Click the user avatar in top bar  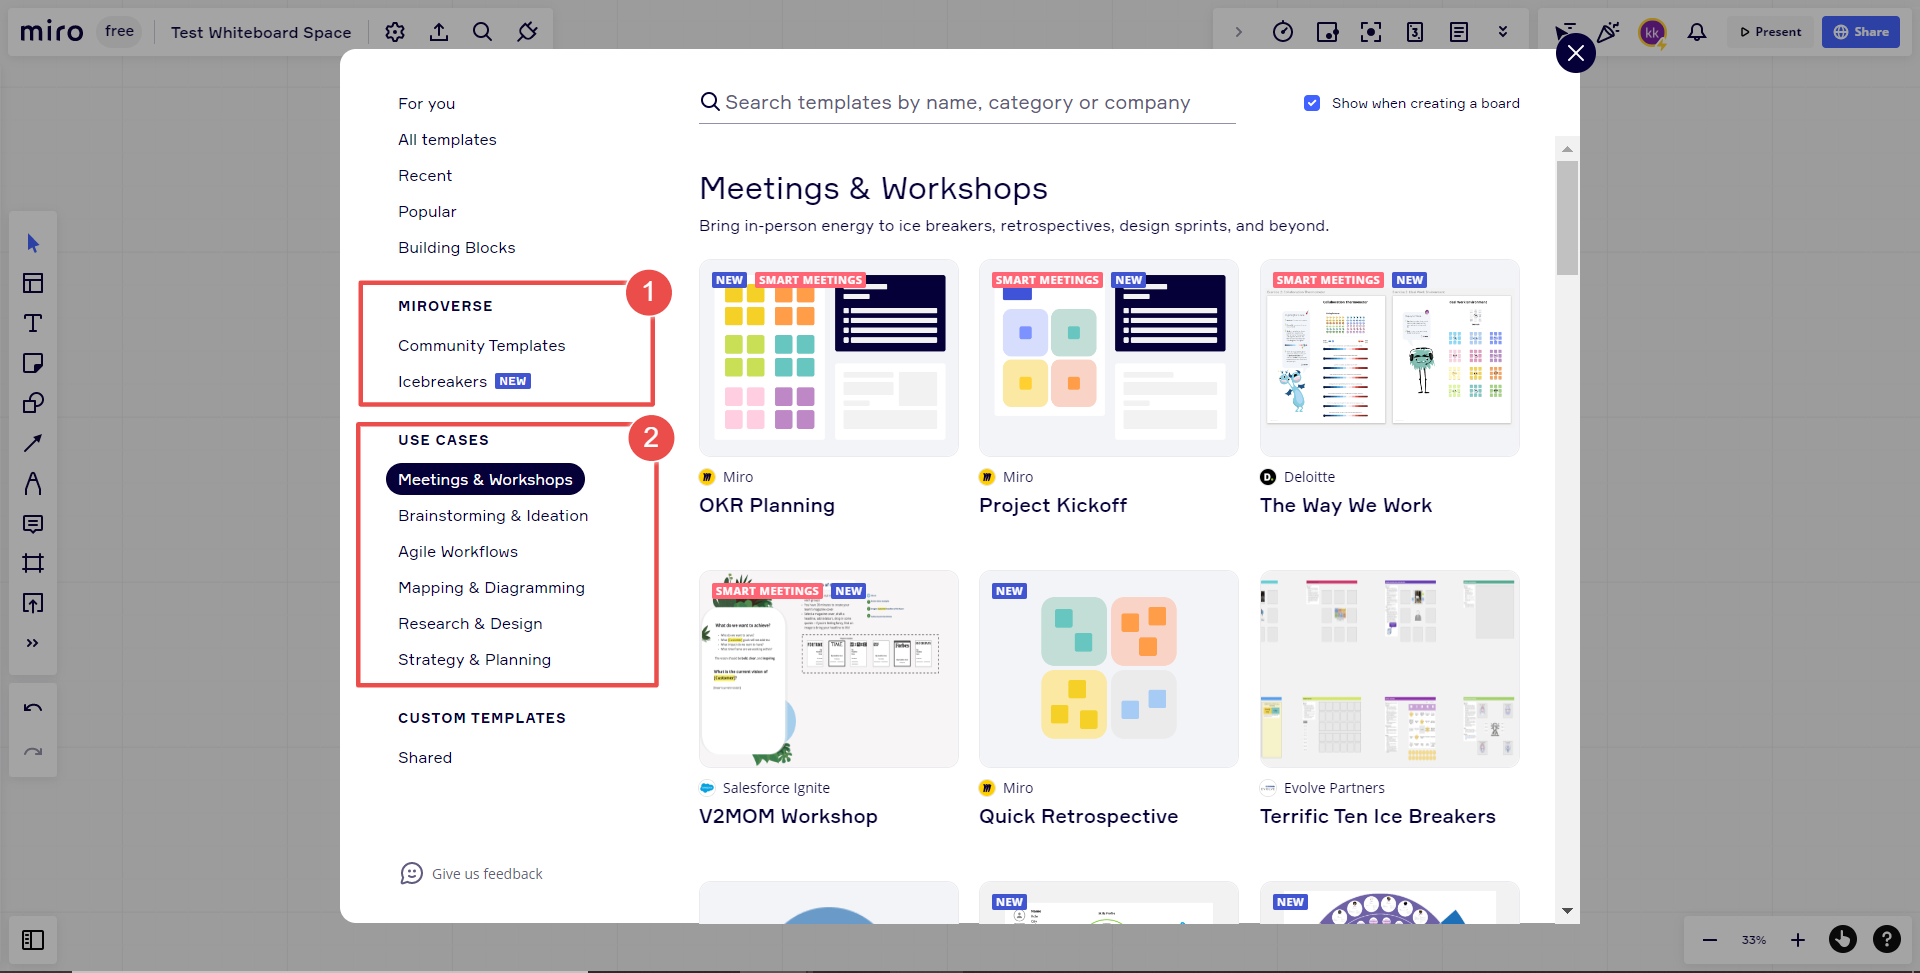coord(1652,32)
